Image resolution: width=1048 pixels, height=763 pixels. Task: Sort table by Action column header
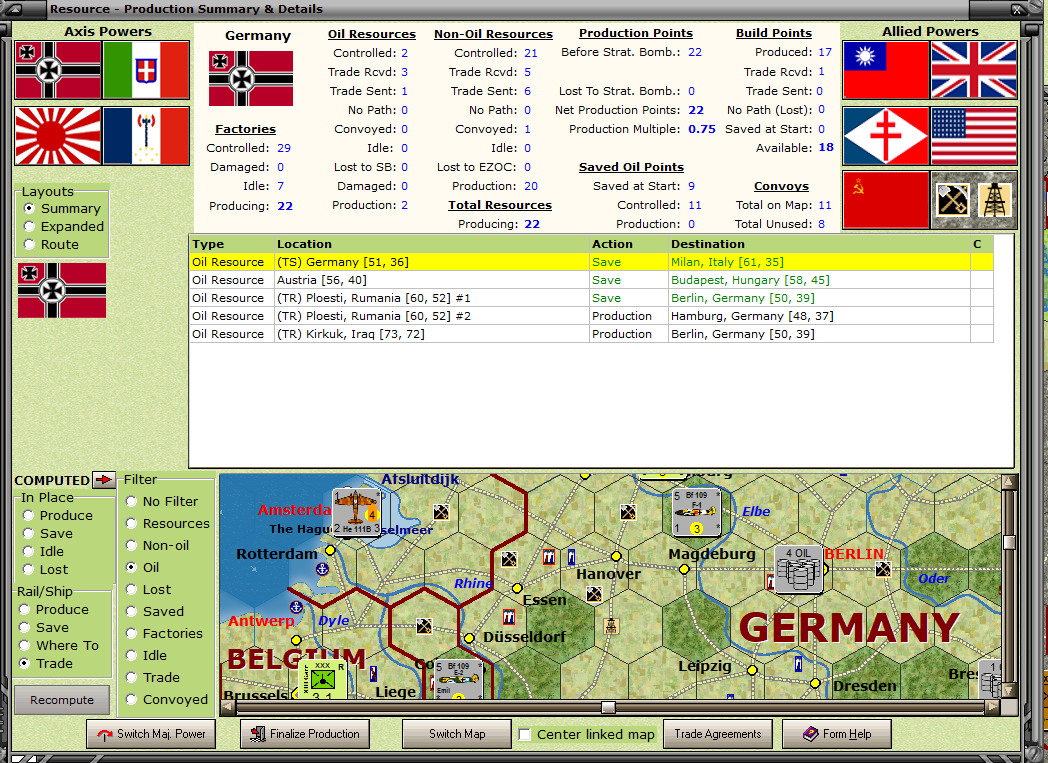click(628, 244)
